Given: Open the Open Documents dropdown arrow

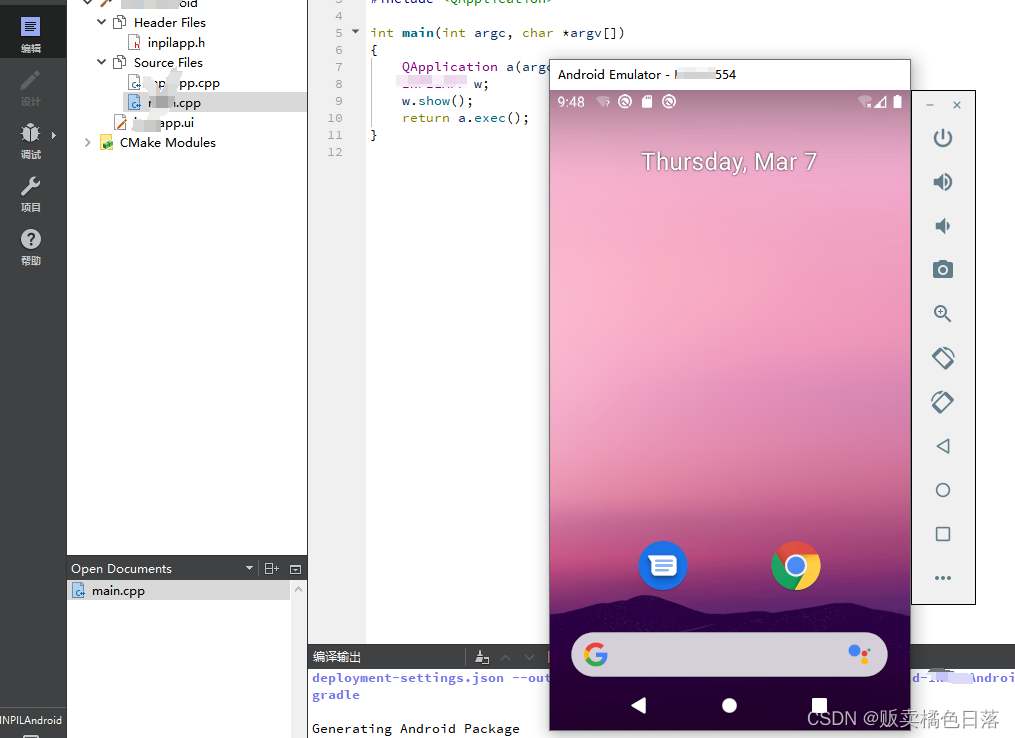Looking at the screenshot, I should (249, 568).
